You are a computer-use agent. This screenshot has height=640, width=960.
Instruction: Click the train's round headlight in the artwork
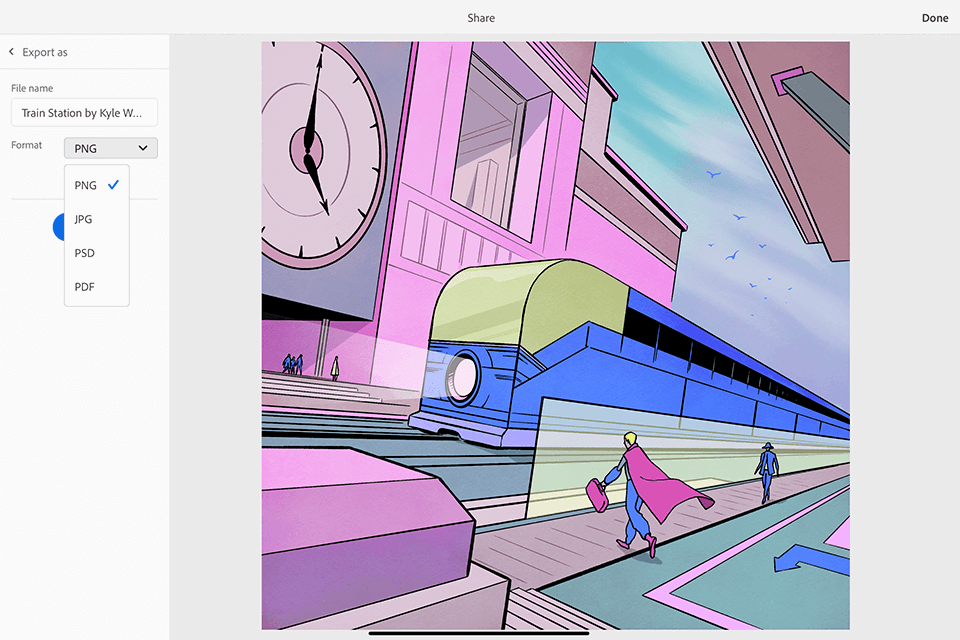(x=463, y=372)
